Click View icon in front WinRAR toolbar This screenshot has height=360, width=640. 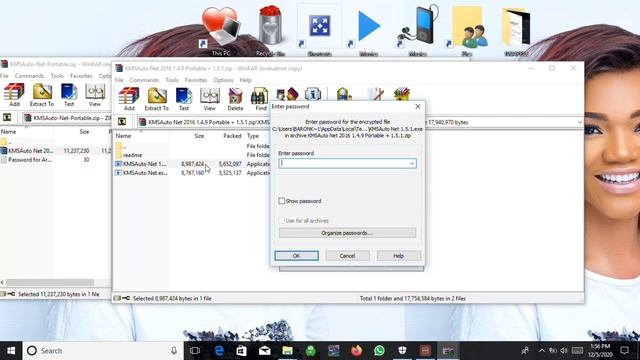[x=209, y=99]
